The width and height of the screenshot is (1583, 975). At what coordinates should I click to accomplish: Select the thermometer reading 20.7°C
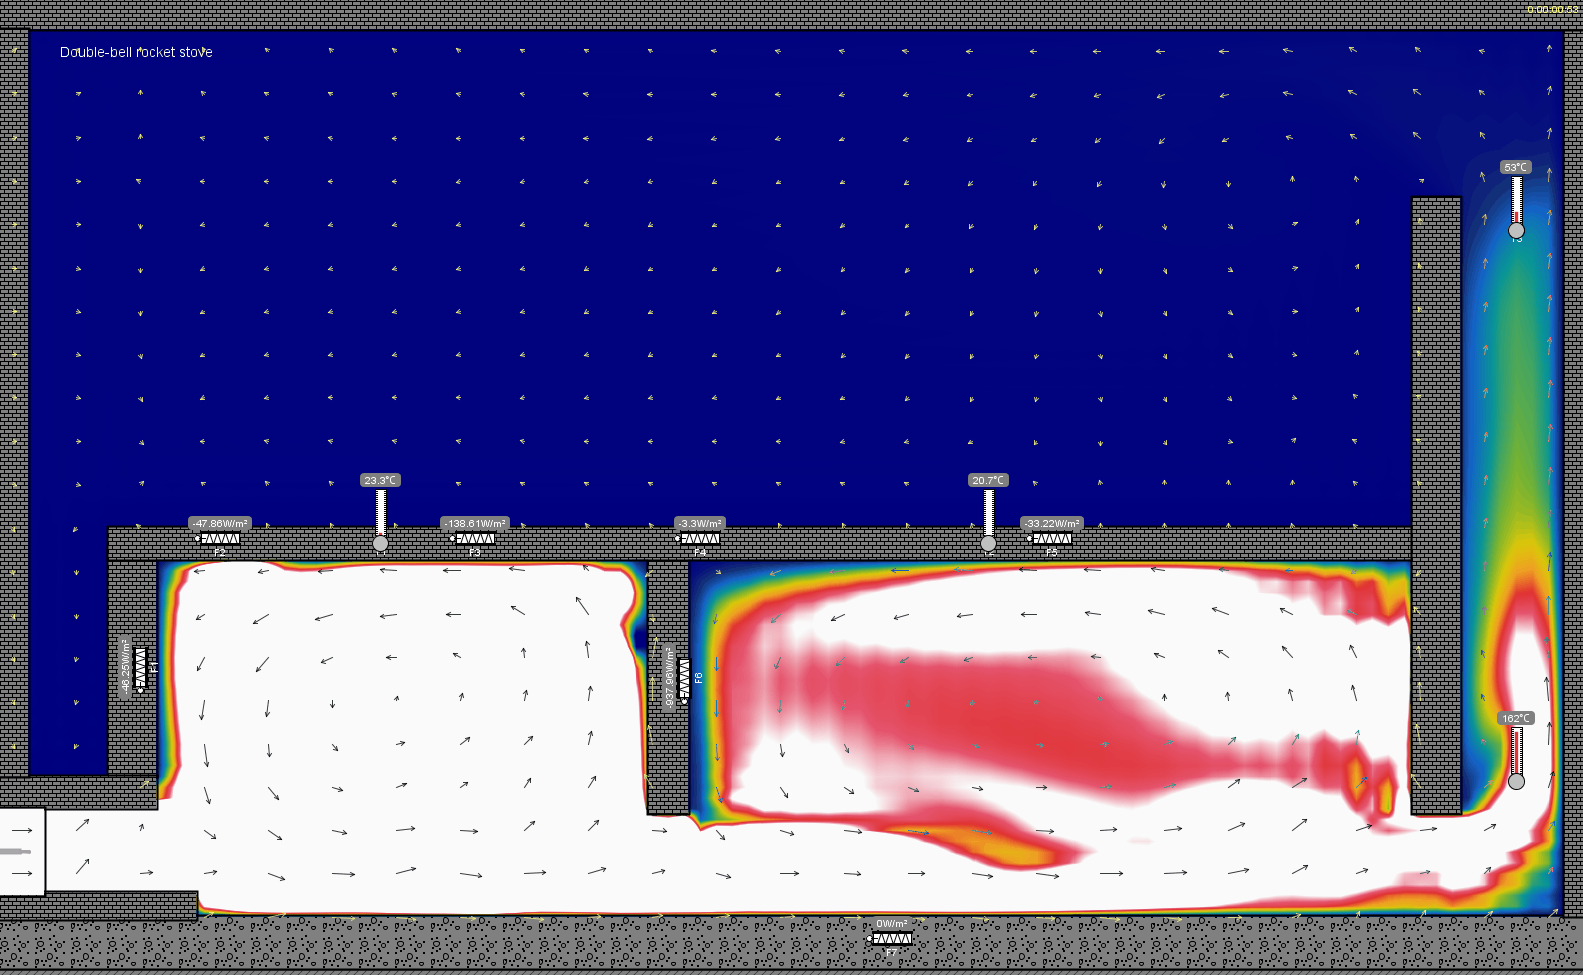[988, 516]
